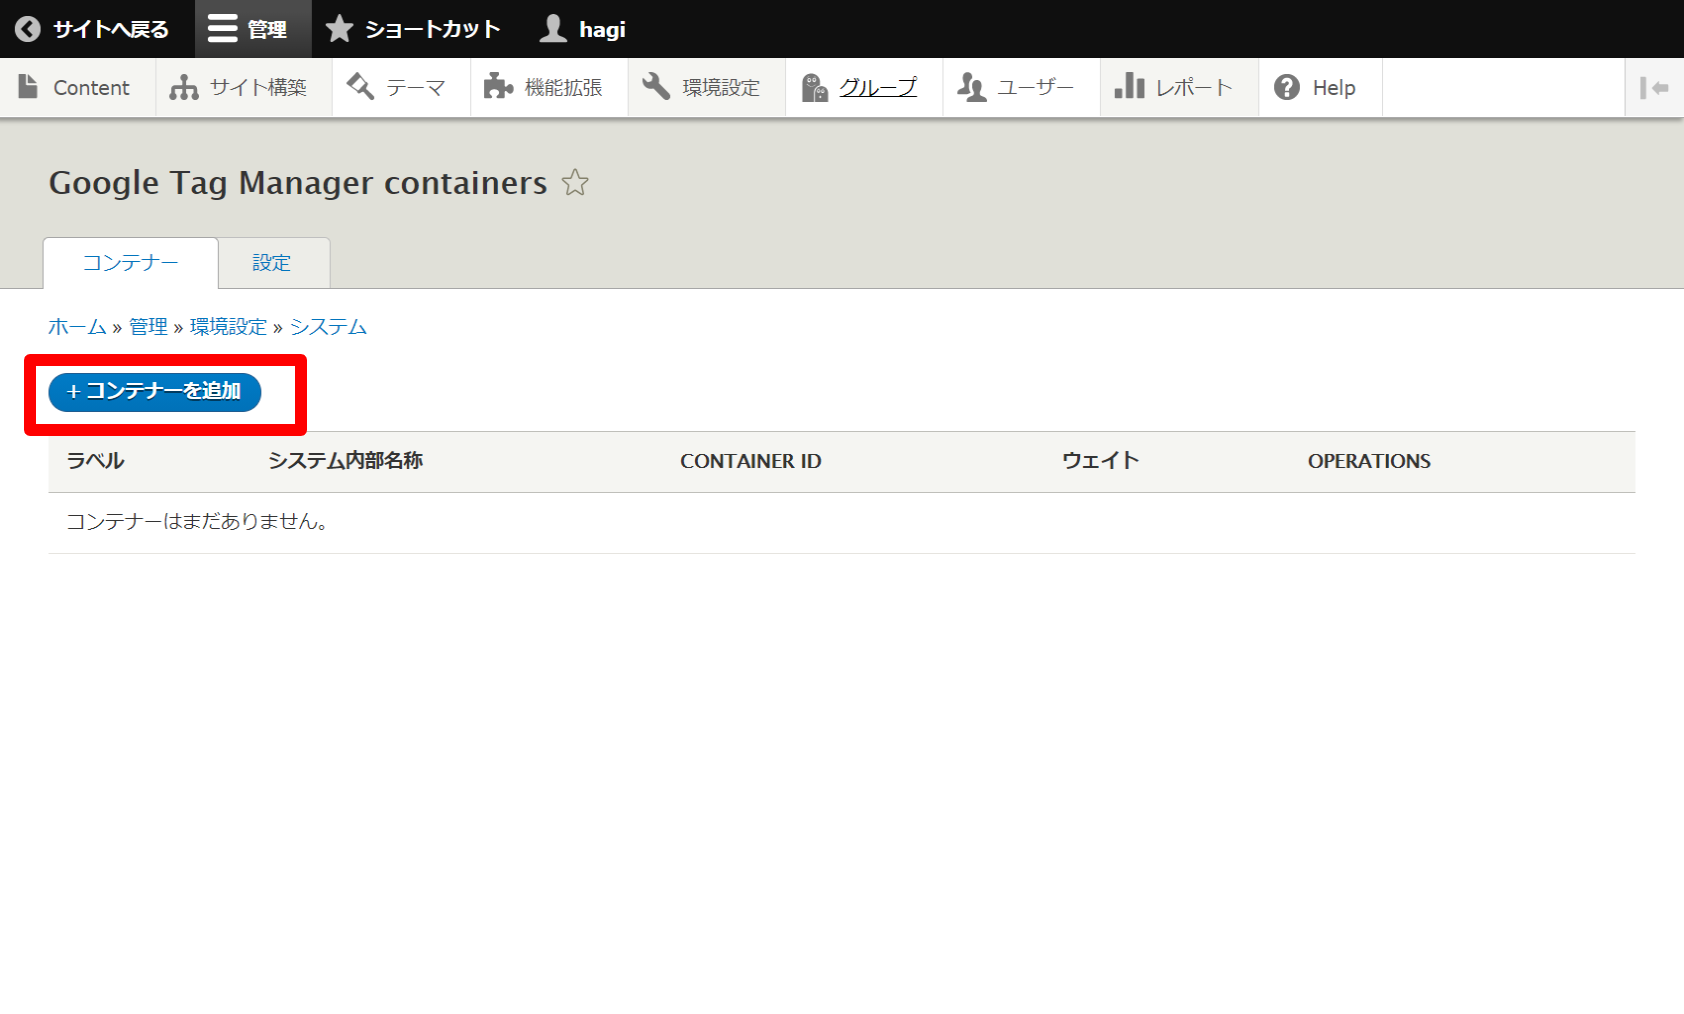Switch to the コンテナー tab
The width and height of the screenshot is (1684, 1014).
(x=130, y=263)
